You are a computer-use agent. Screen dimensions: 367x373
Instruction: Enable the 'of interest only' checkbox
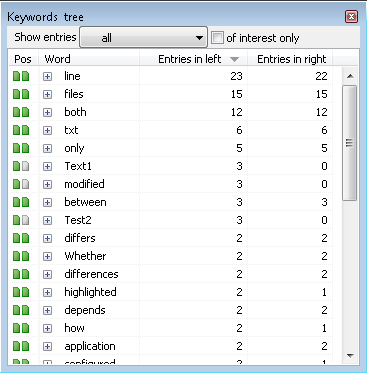(217, 38)
